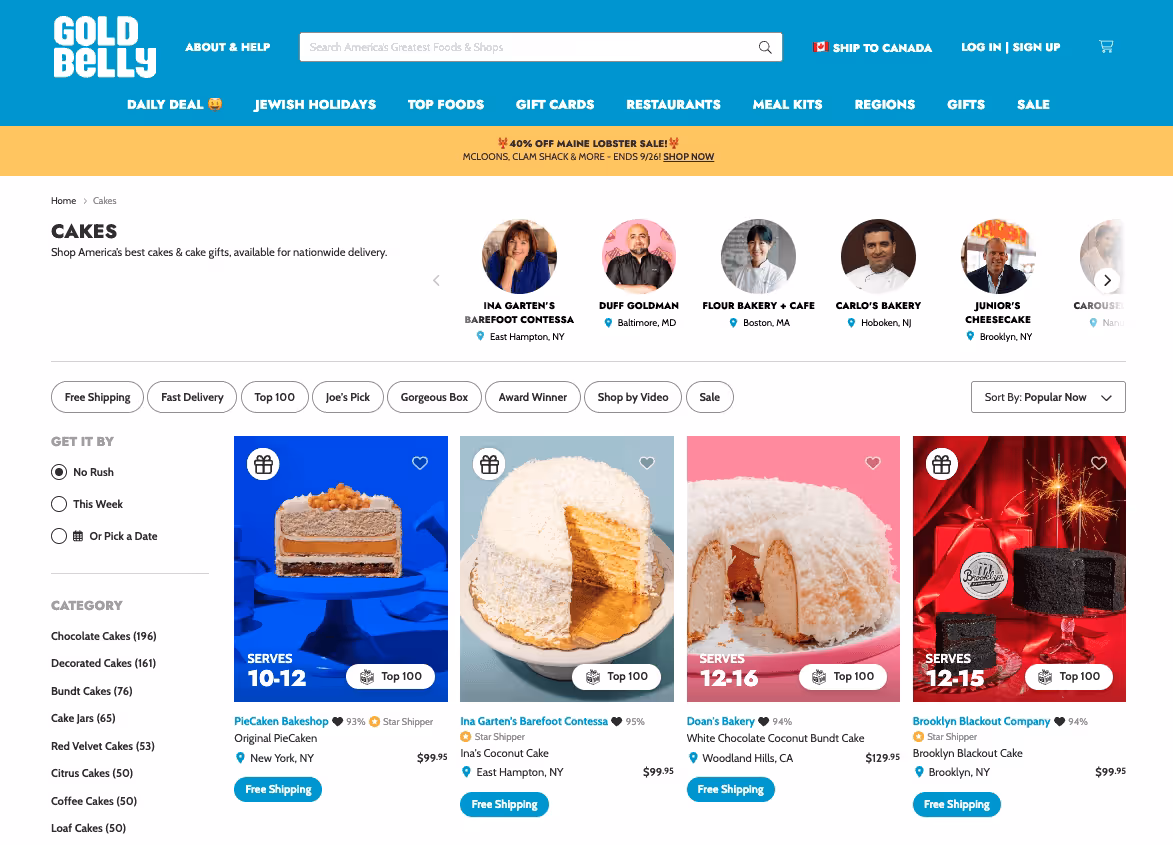
Task: Select Or Pick a Date option
Action: coord(59,536)
